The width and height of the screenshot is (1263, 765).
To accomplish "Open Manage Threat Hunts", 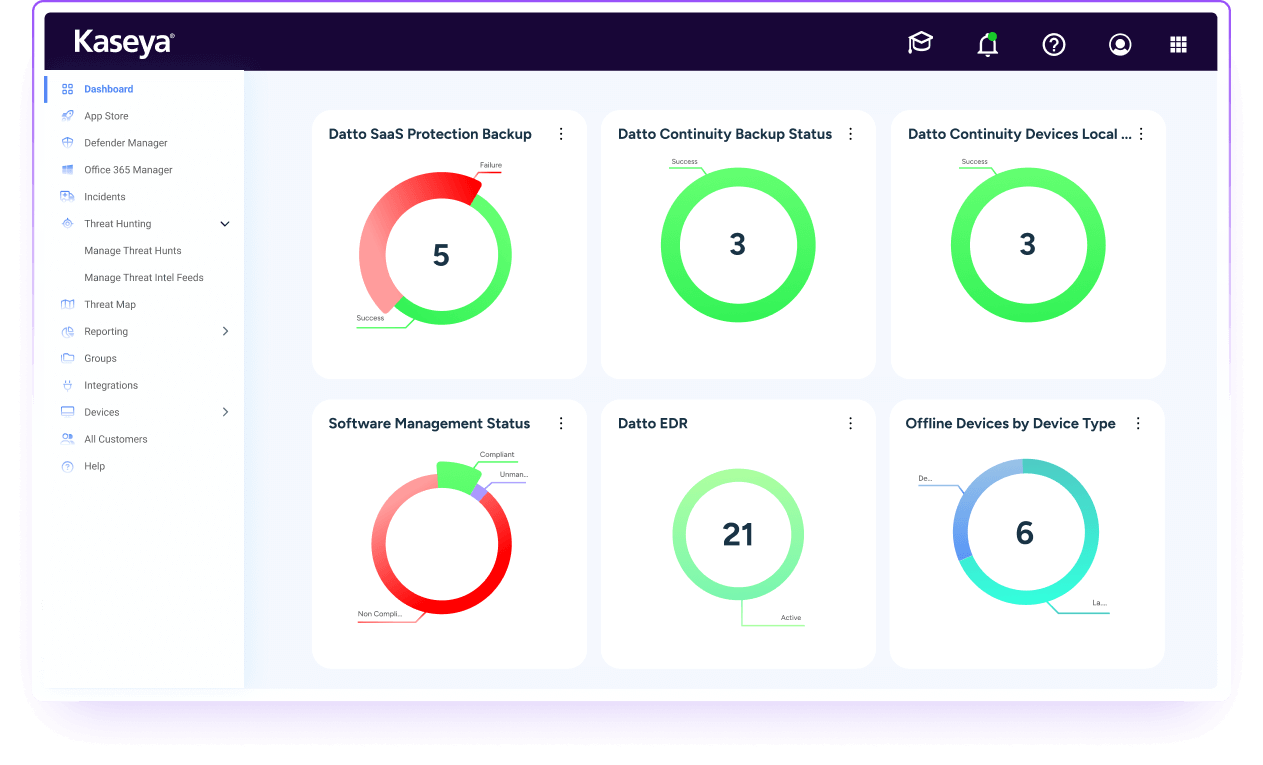I will pos(133,250).
